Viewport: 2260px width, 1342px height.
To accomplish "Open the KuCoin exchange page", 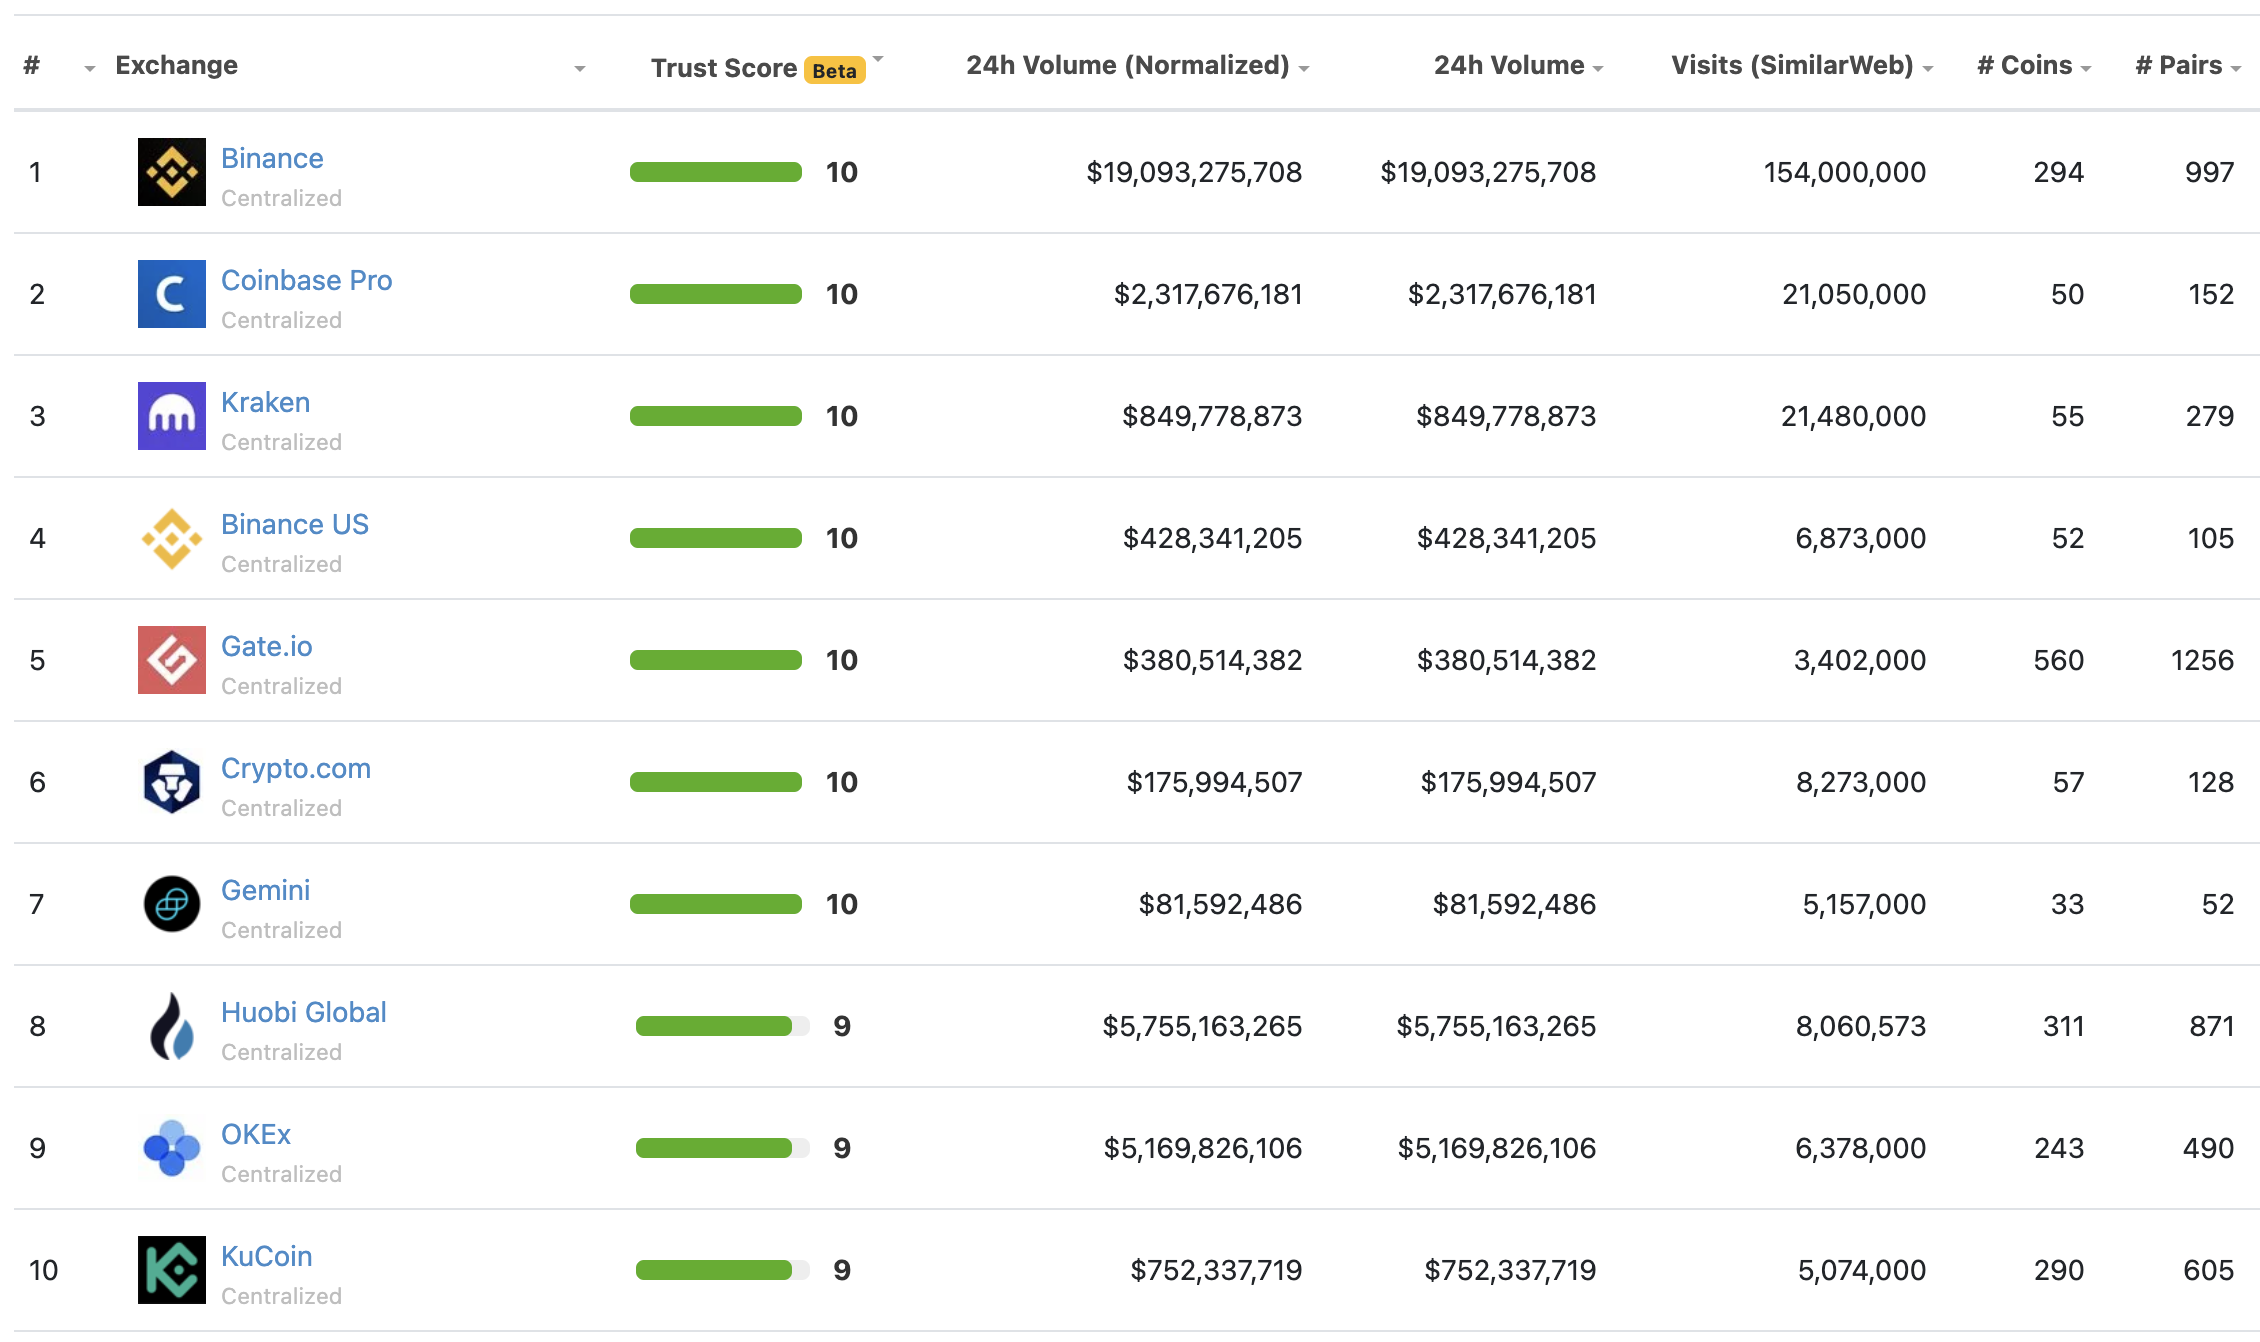I will click(267, 1256).
